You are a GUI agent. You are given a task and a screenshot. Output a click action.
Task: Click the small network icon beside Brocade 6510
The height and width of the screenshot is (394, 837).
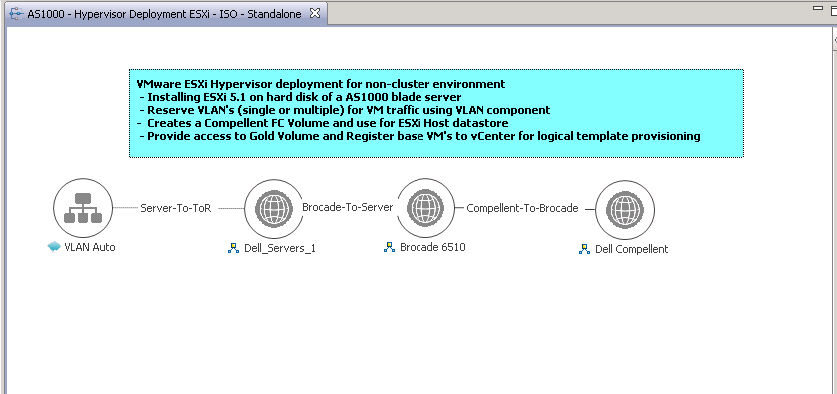tap(389, 247)
